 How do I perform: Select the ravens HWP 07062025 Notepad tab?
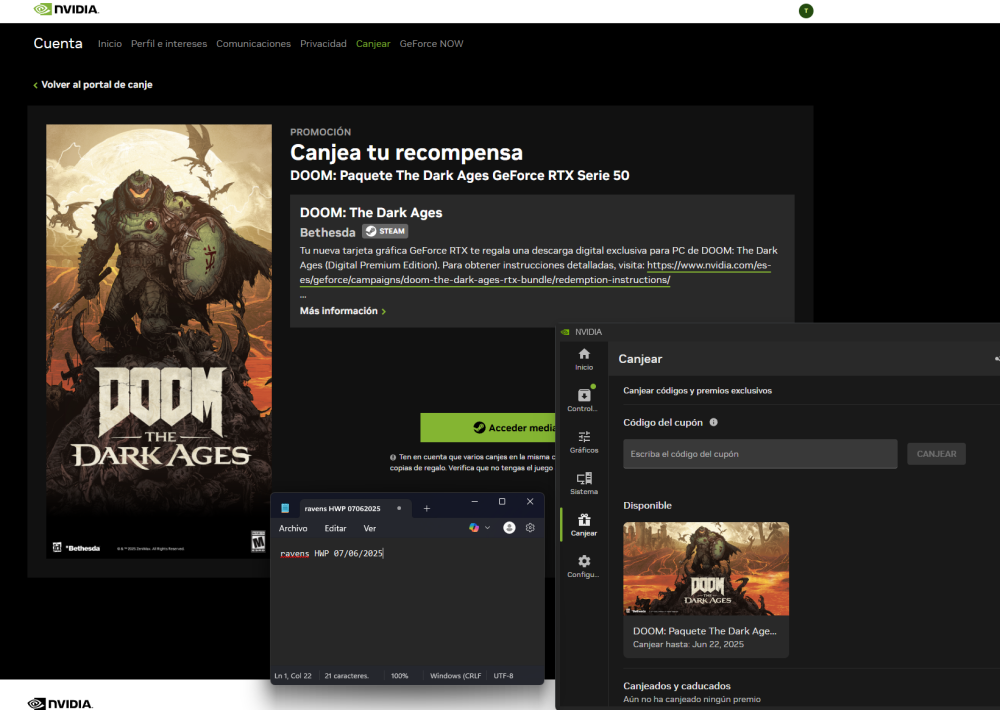[342, 508]
